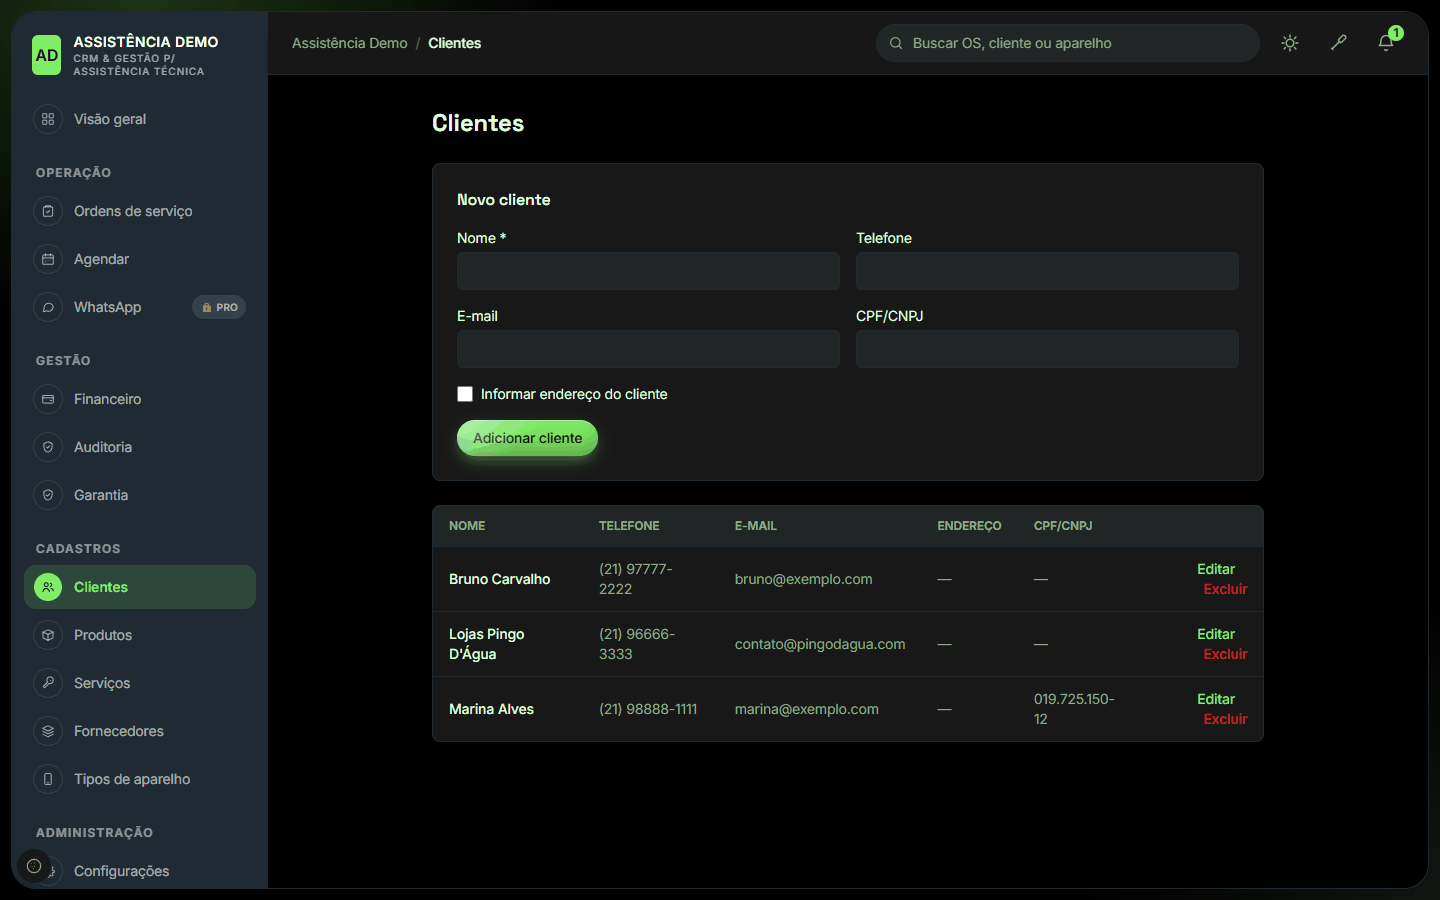The image size is (1440, 900).
Task: Click the NOME column header
Action: pyautogui.click(x=467, y=526)
